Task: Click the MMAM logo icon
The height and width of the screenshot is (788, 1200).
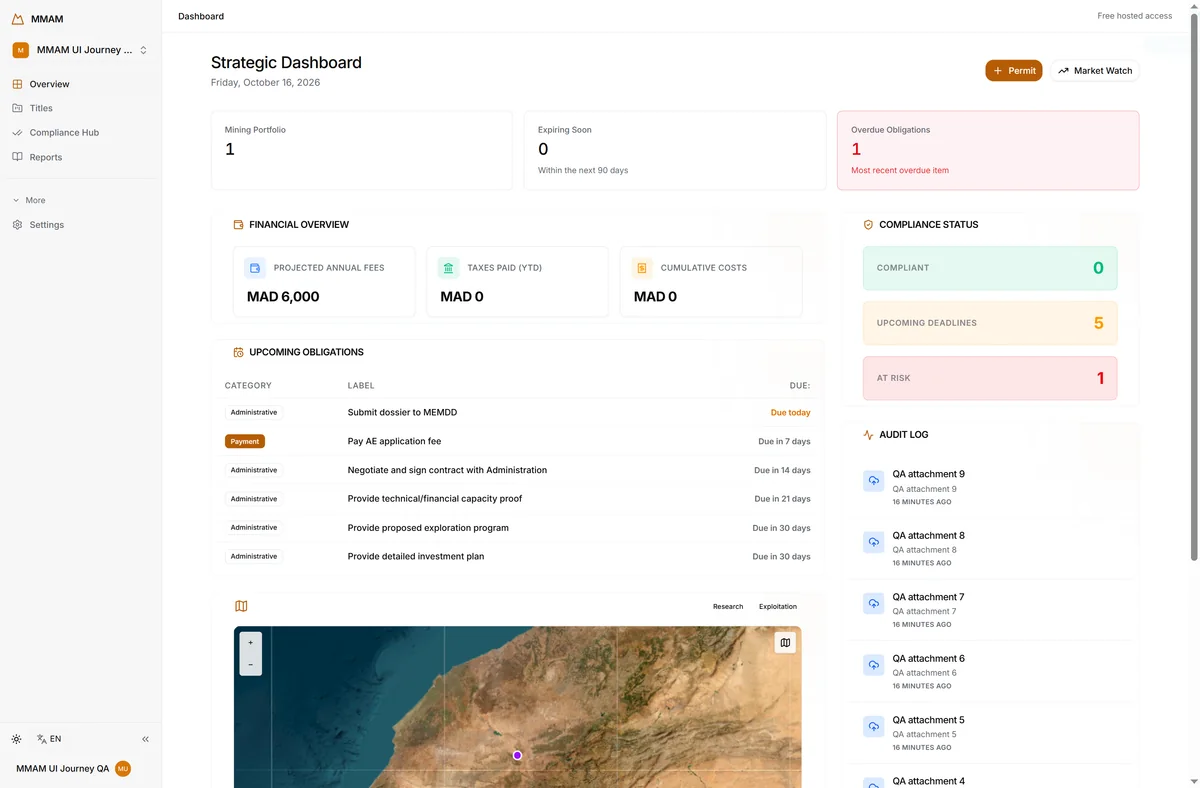Action: point(17,19)
